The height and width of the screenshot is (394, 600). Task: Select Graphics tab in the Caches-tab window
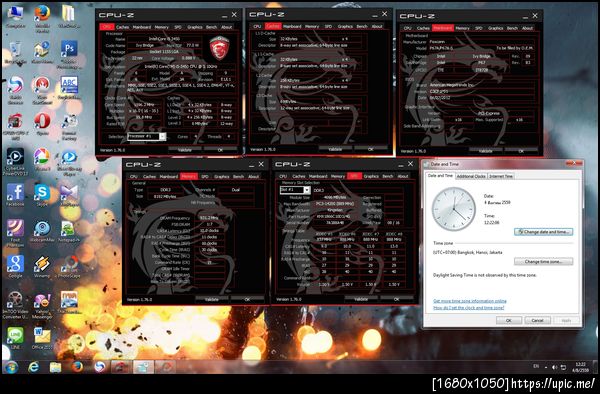coord(345,26)
